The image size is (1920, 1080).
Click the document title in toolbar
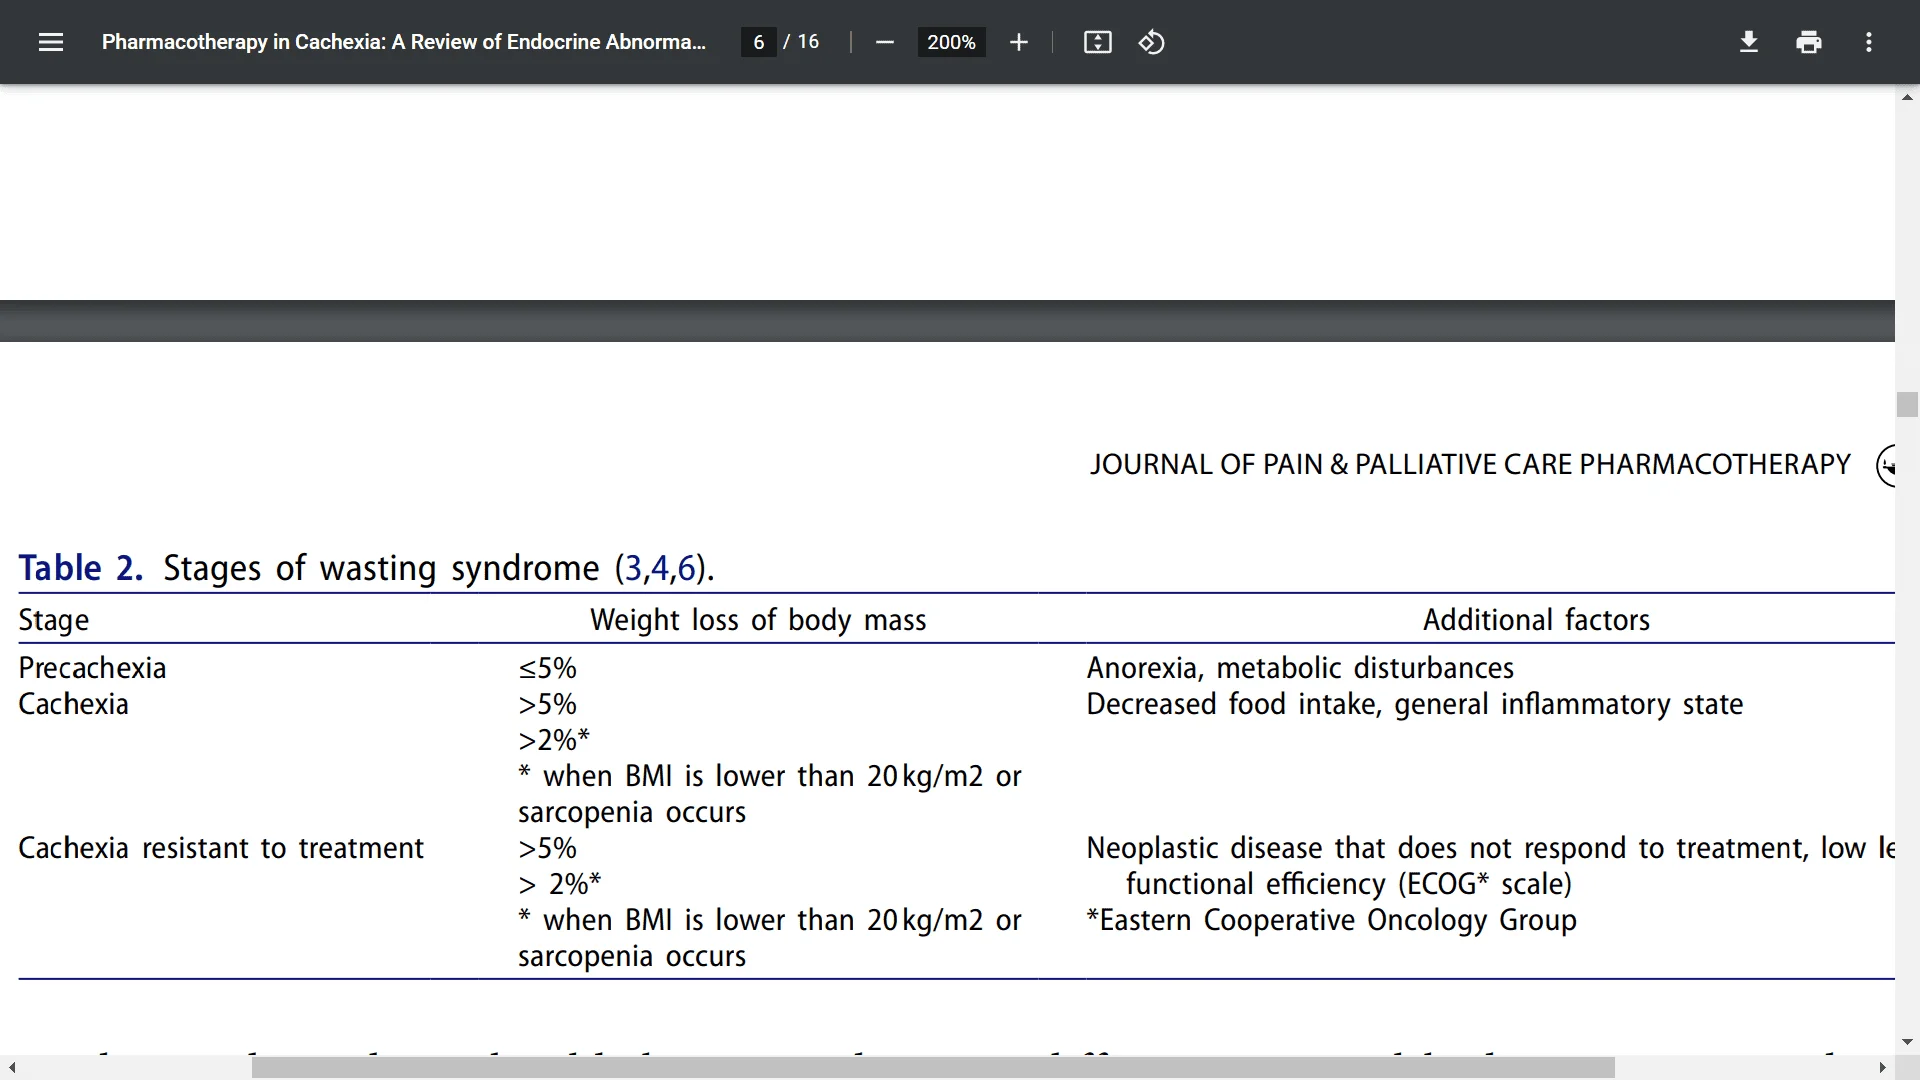coord(404,42)
